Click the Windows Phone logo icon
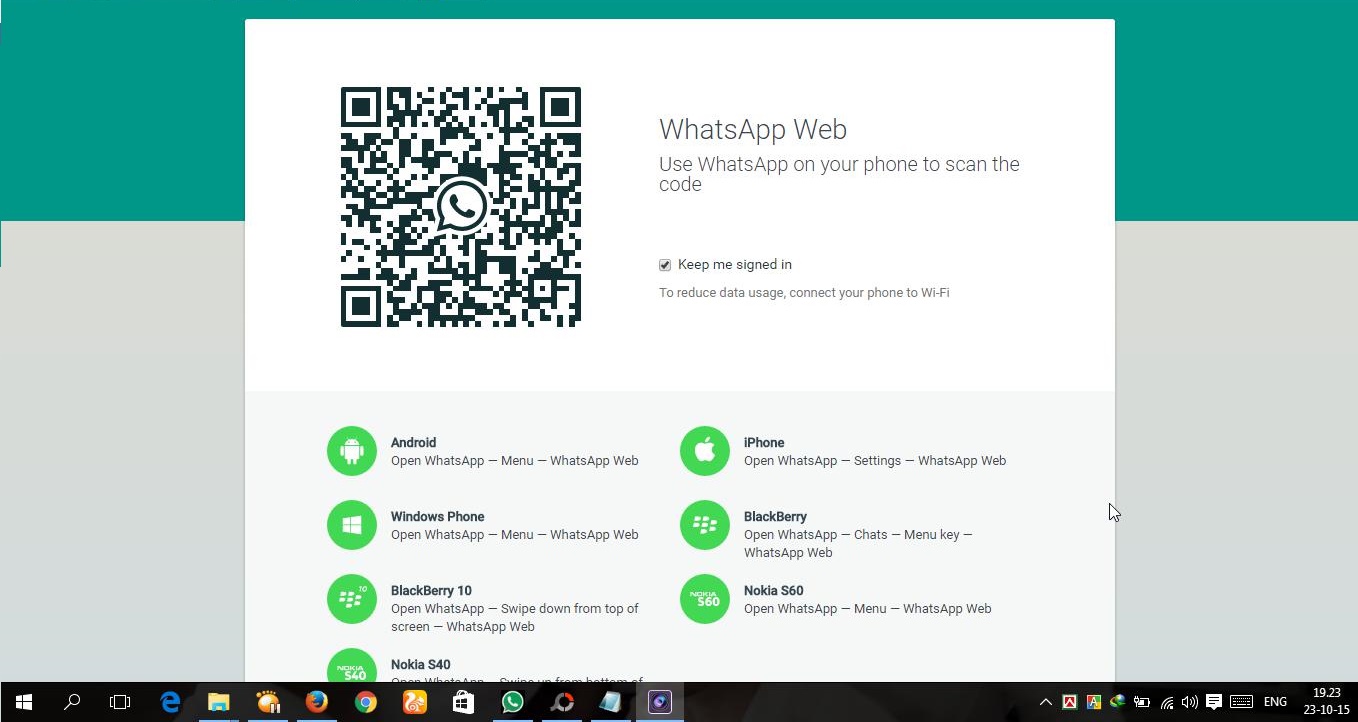Screen dimensions: 1358x722 pyautogui.click(x=352, y=525)
